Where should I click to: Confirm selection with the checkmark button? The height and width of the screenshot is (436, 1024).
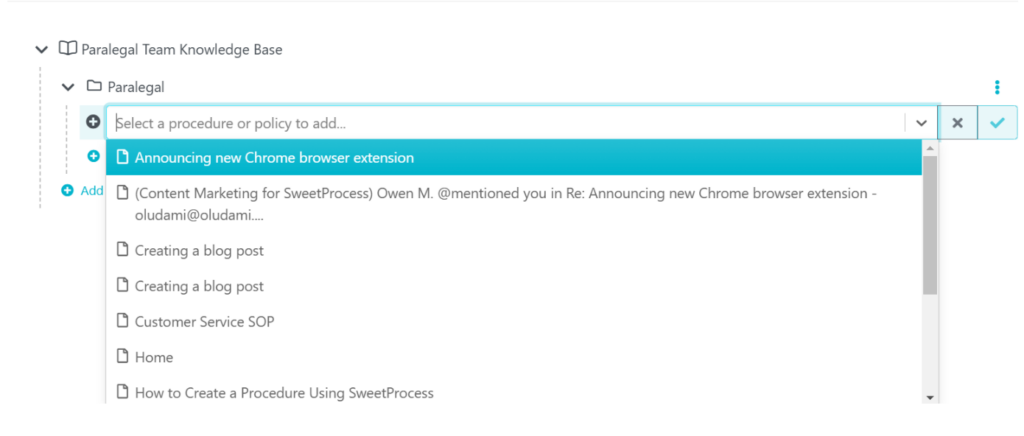tap(997, 123)
